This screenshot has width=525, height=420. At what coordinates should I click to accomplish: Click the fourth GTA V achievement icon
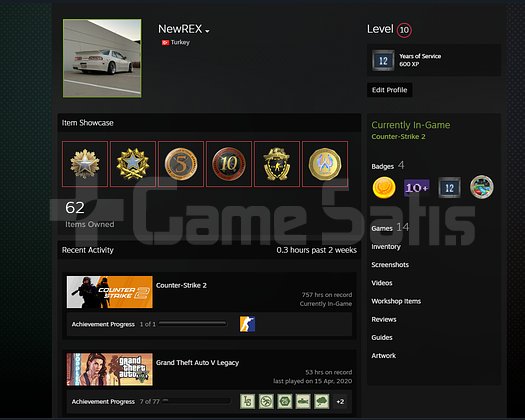(x=303, y=401)
